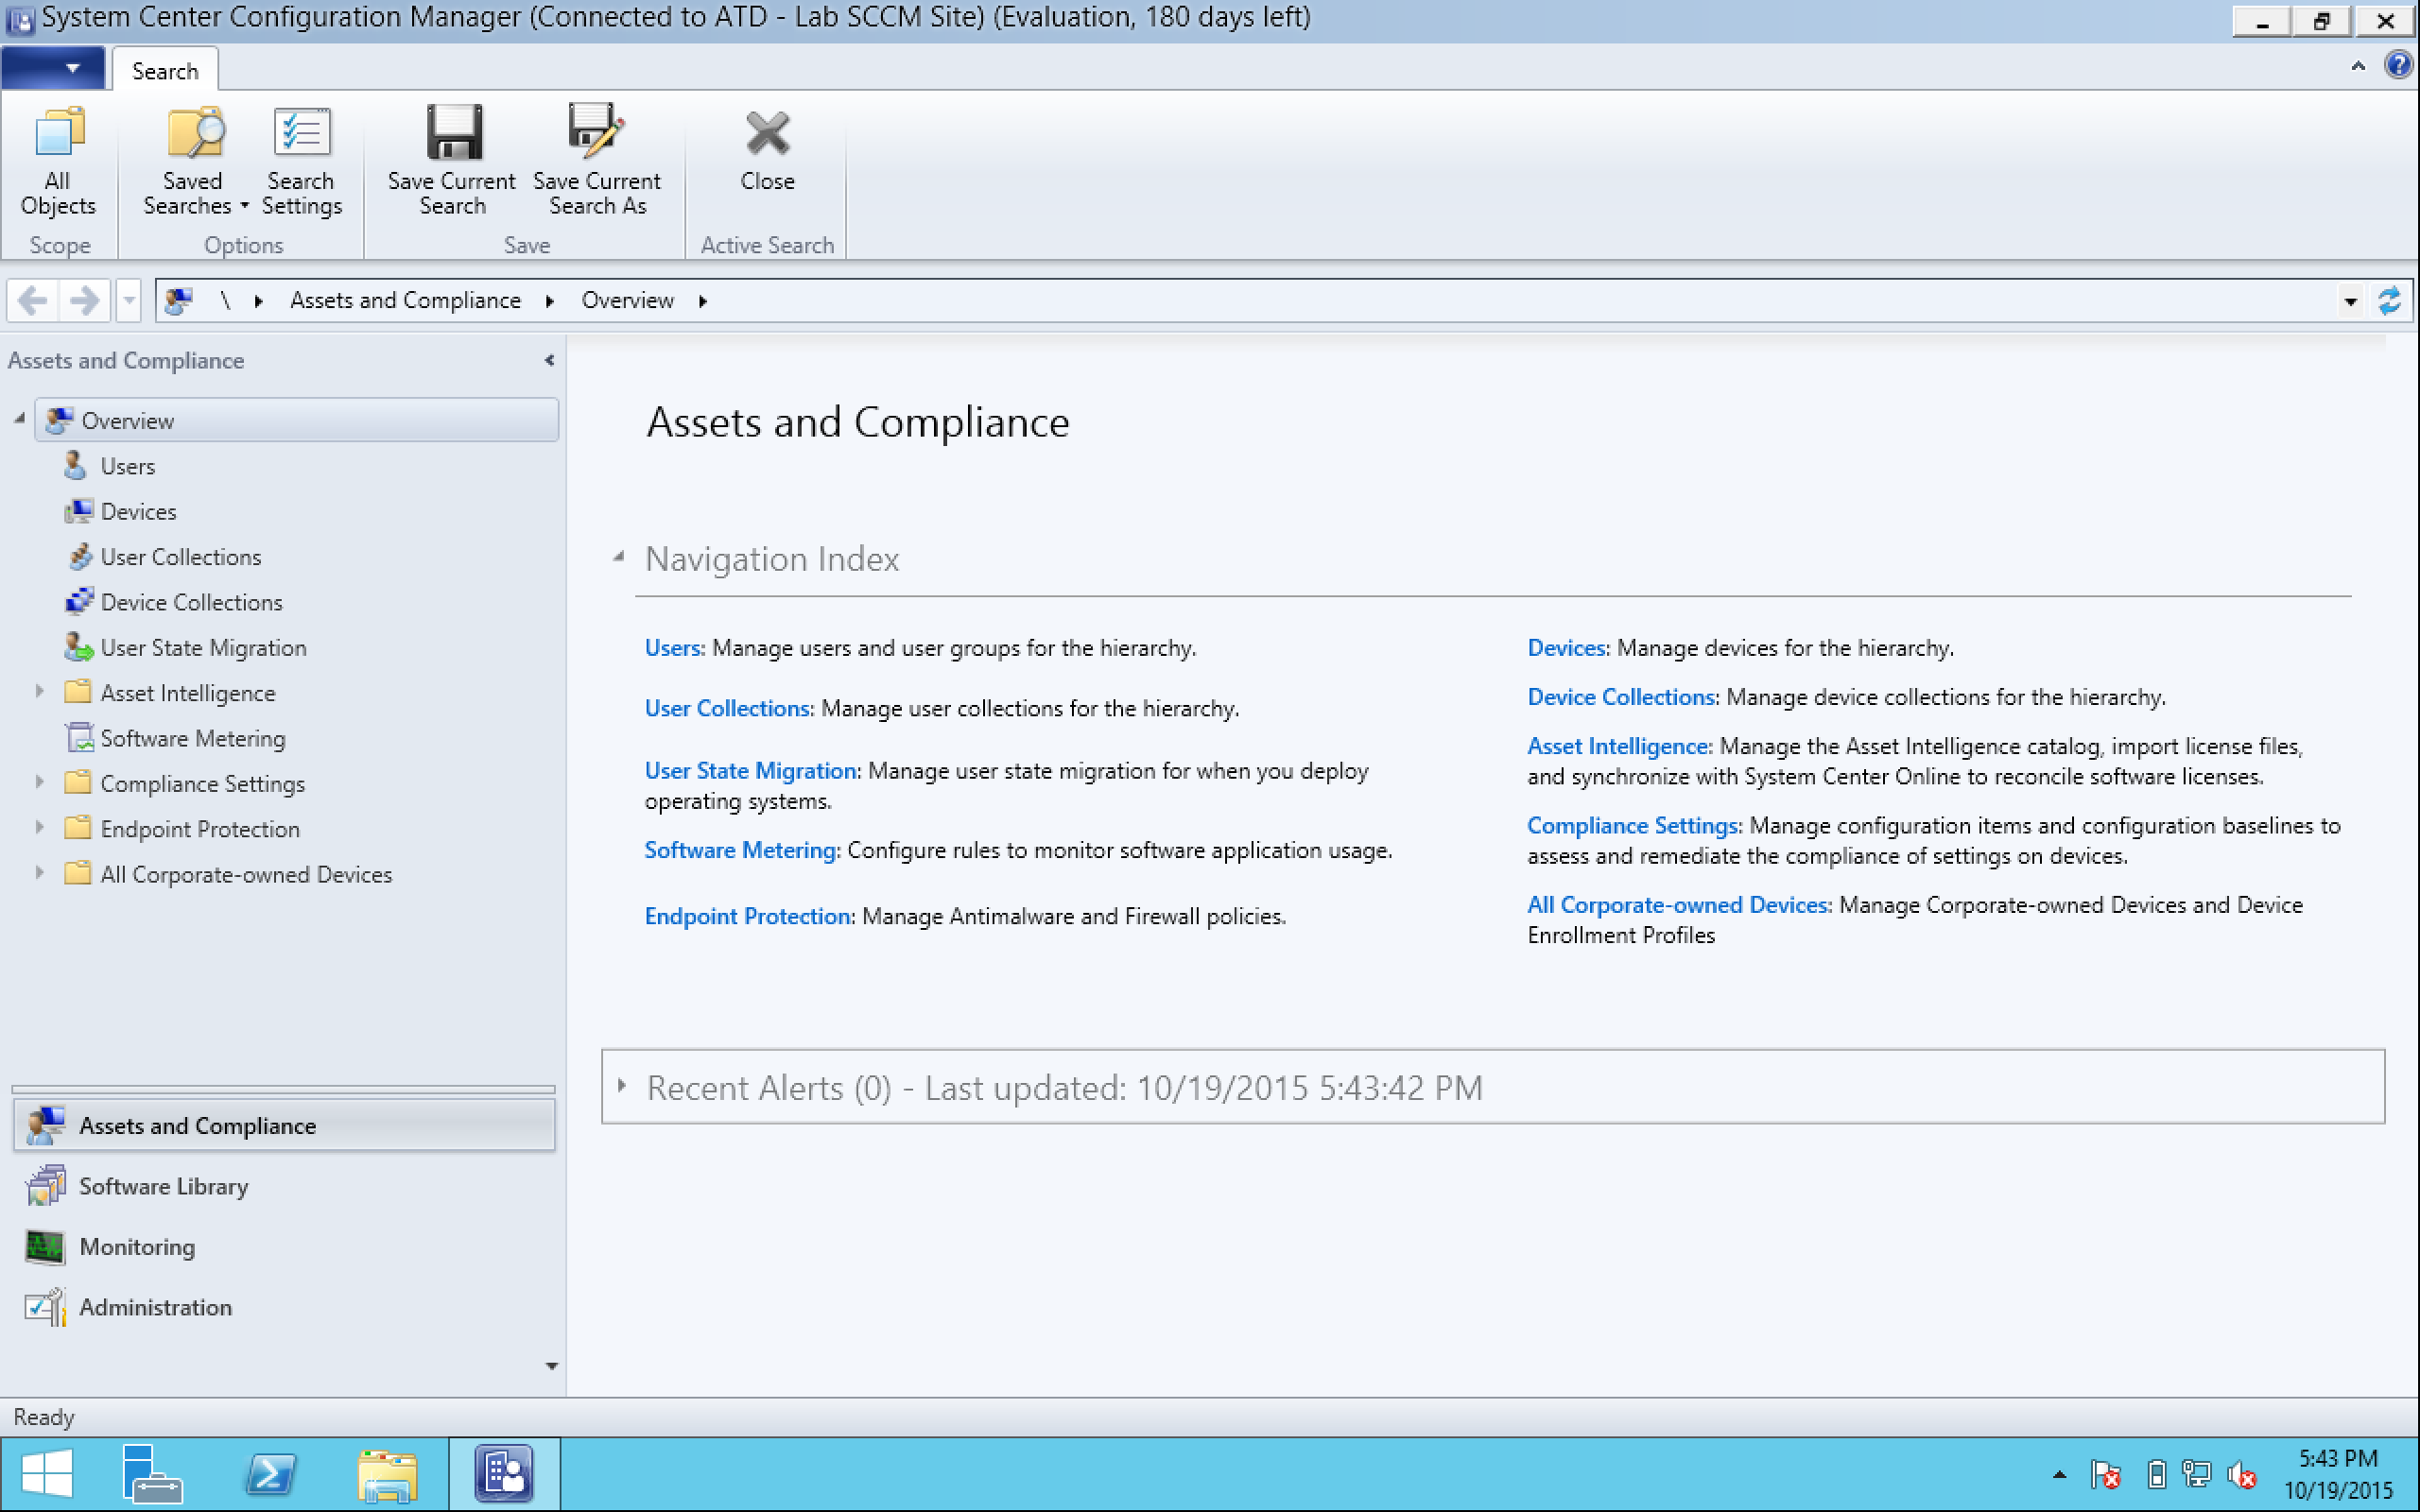
Task: Expand the Recent Alerts section
Action: pos(622,1086)
